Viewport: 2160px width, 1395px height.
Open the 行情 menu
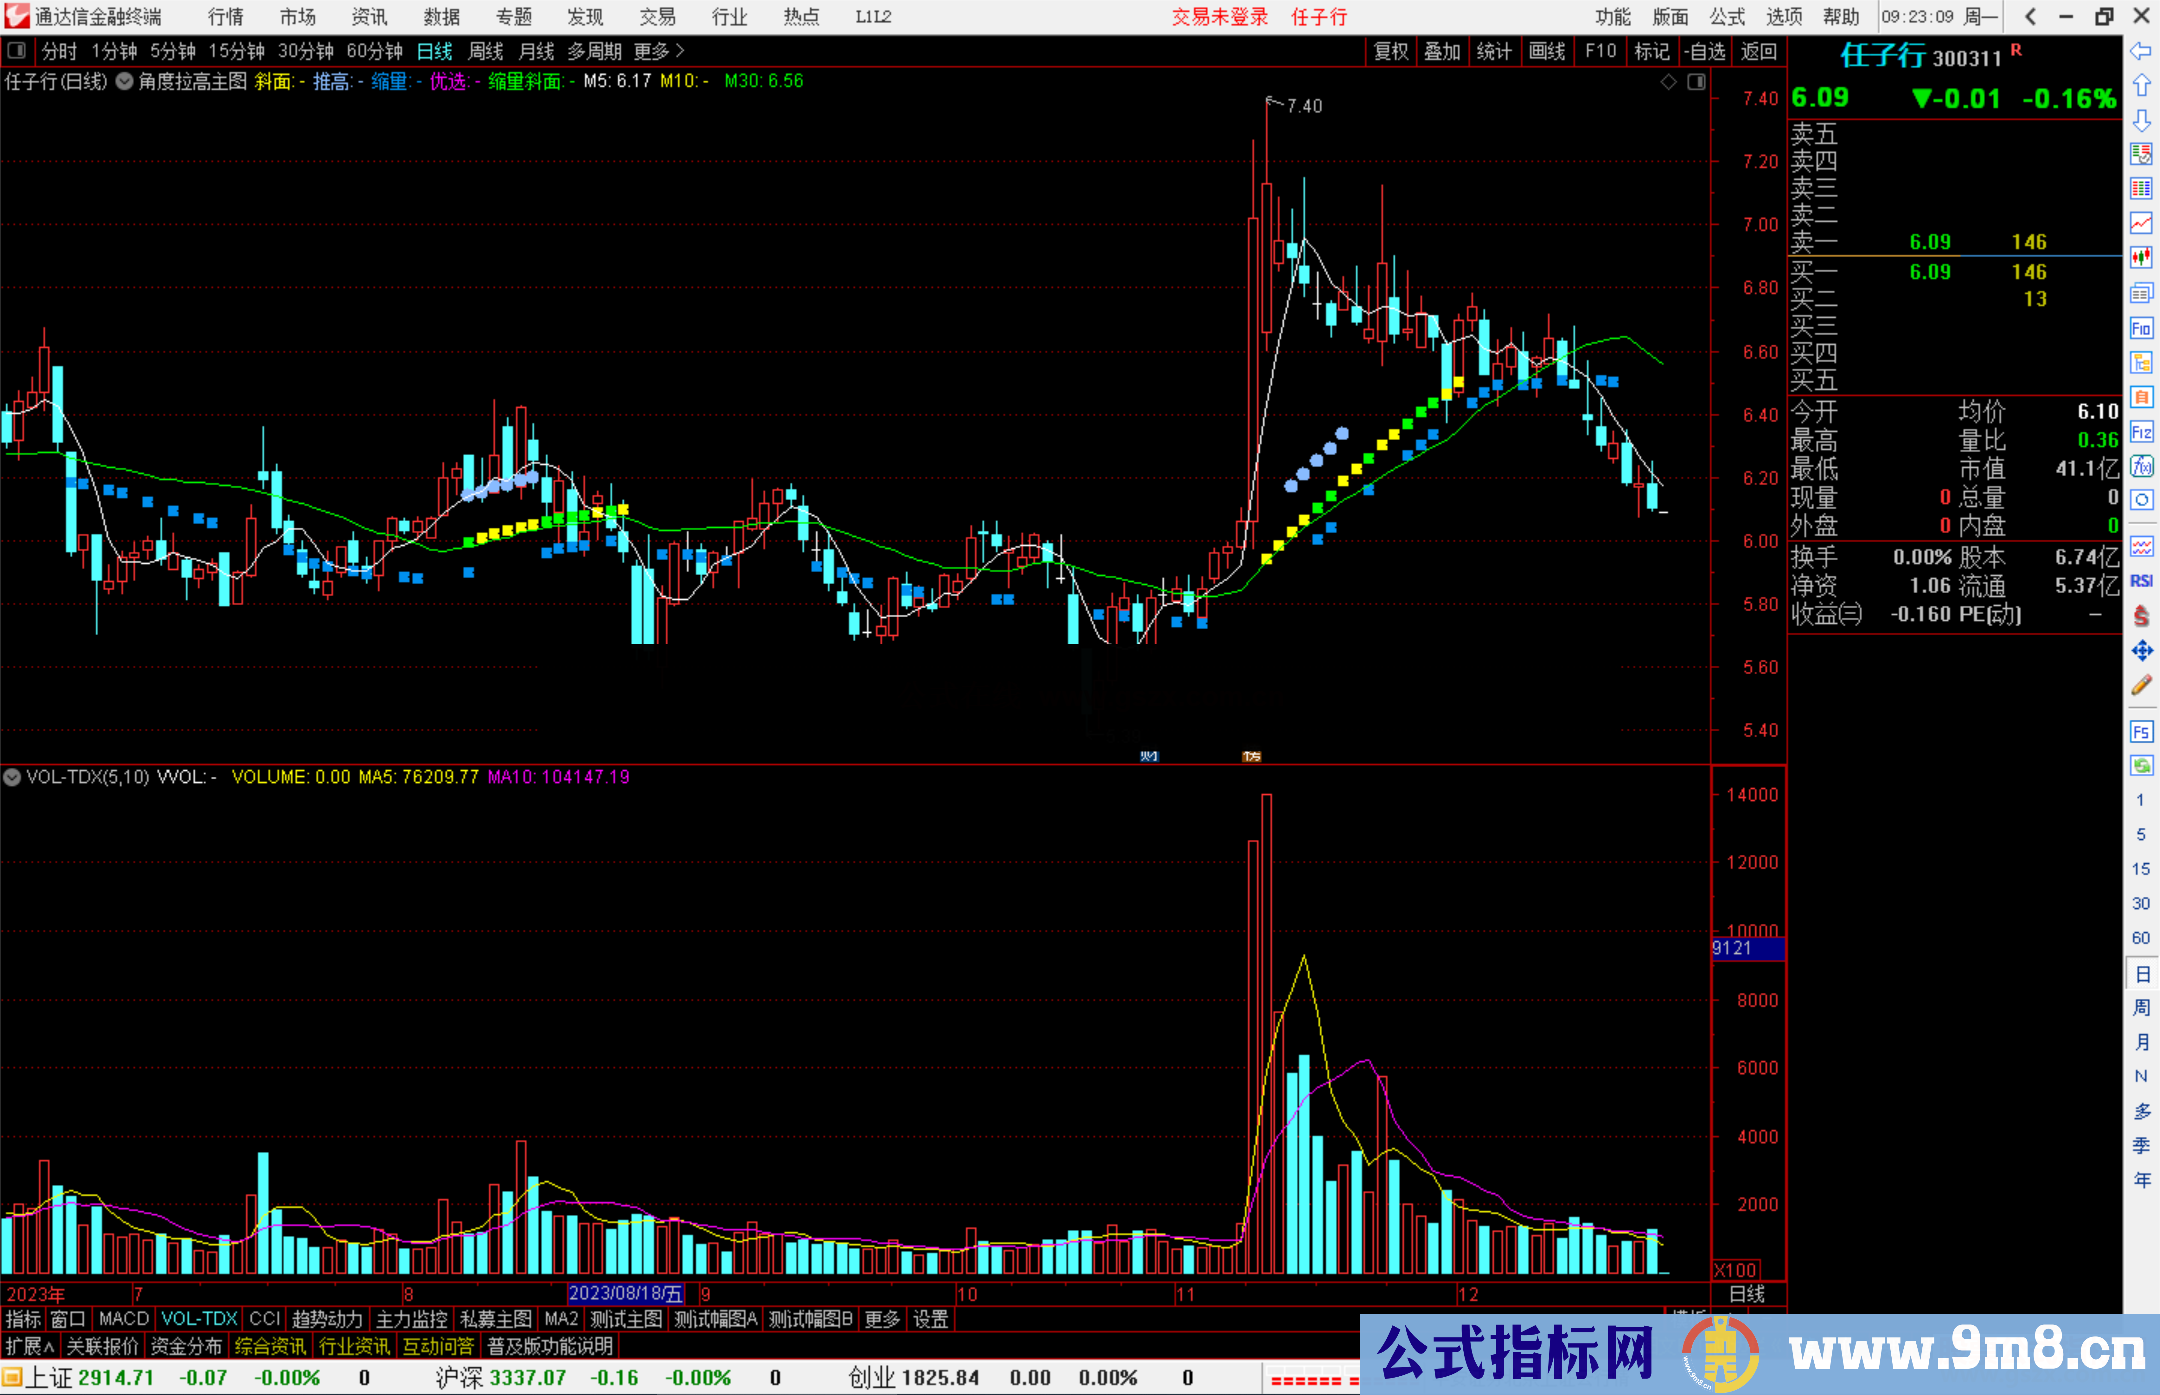click(x=225, y=17)
